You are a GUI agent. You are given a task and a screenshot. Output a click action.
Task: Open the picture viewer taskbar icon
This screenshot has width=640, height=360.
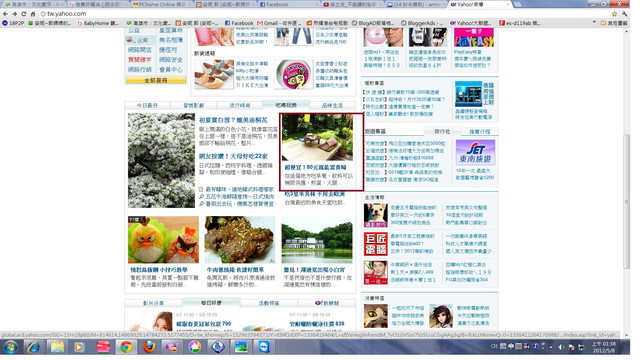pos(241,347)
